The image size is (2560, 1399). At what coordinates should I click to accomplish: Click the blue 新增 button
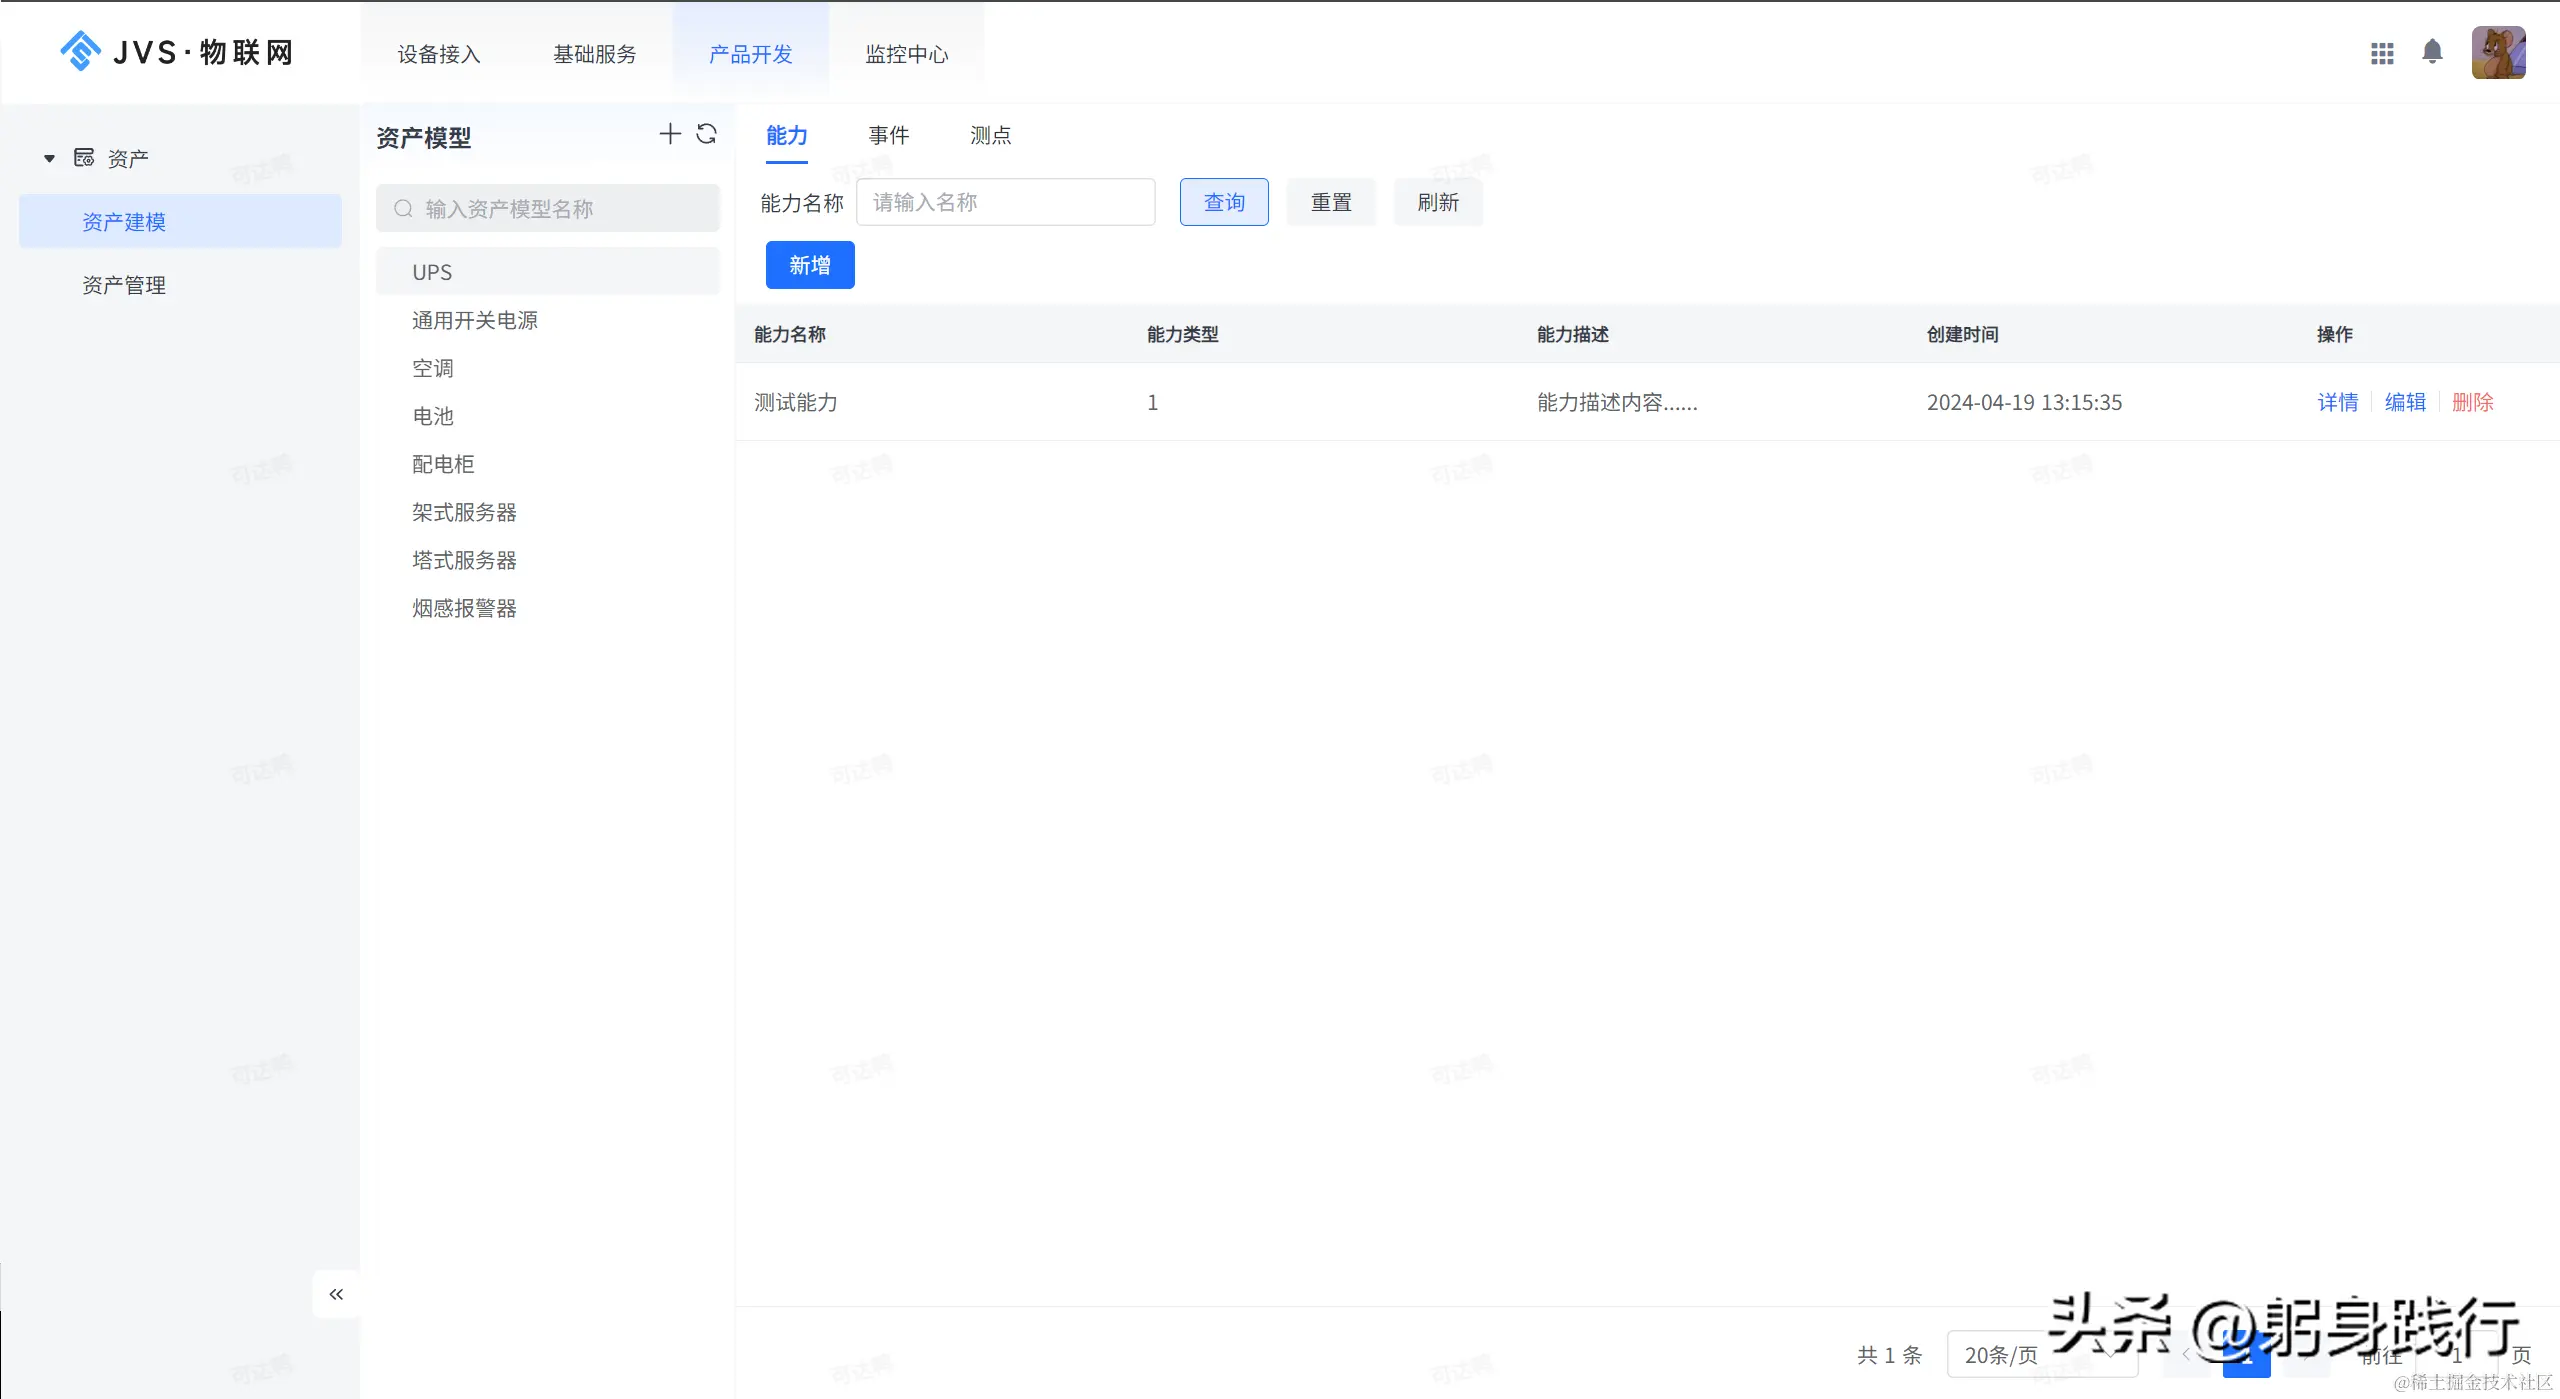coord(809,265)
